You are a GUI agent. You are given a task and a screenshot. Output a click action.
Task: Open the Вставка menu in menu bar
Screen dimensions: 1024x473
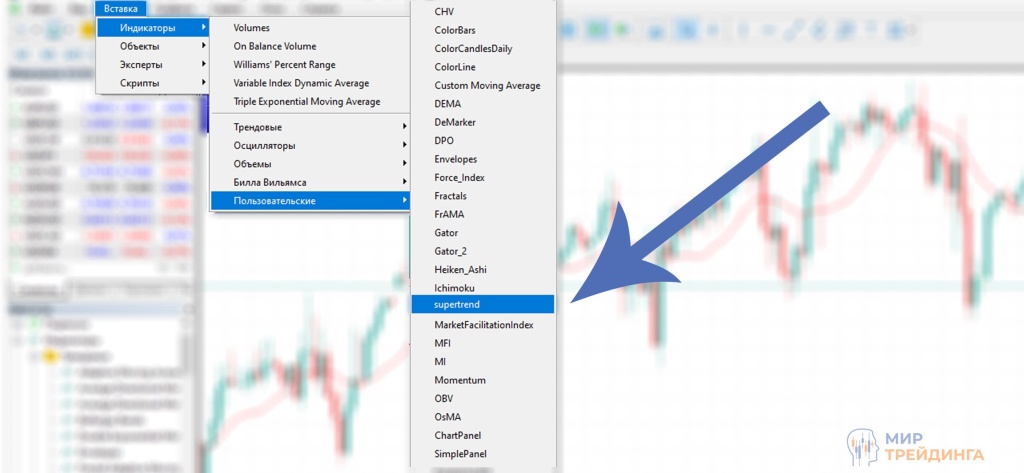(120, 9)
